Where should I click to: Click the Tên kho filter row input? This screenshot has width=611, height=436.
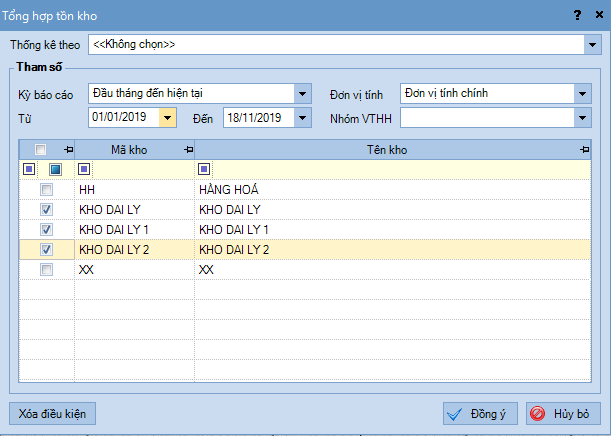401,169
